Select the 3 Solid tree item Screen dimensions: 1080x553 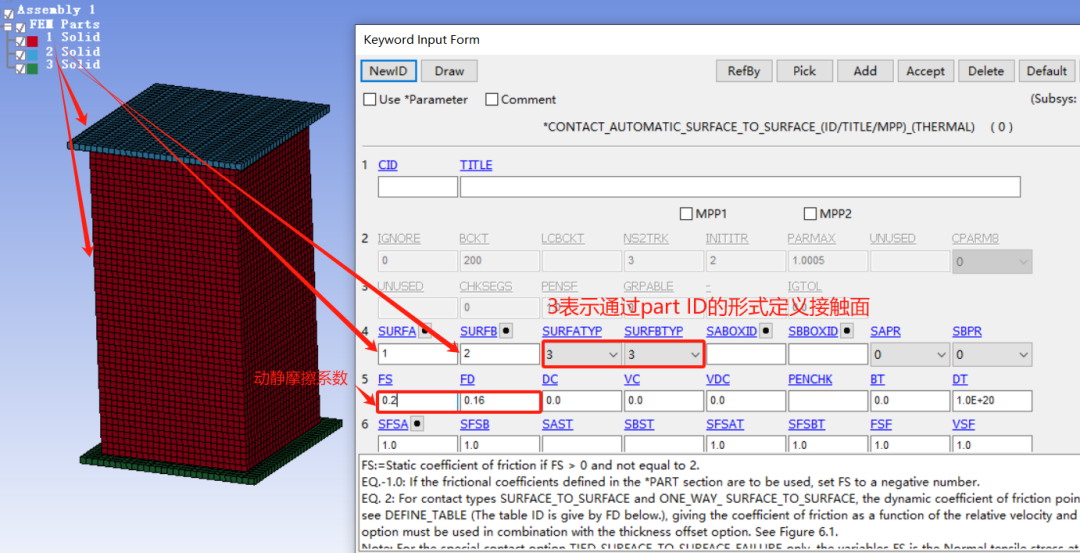pos(73,65)
